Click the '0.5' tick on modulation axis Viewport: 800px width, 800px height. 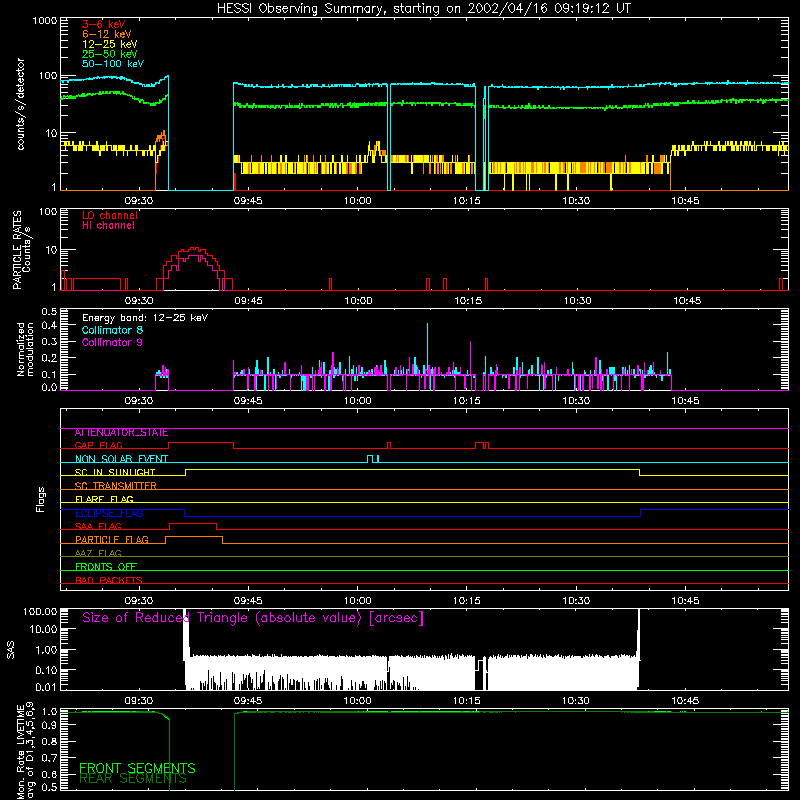tap(49, 311)
